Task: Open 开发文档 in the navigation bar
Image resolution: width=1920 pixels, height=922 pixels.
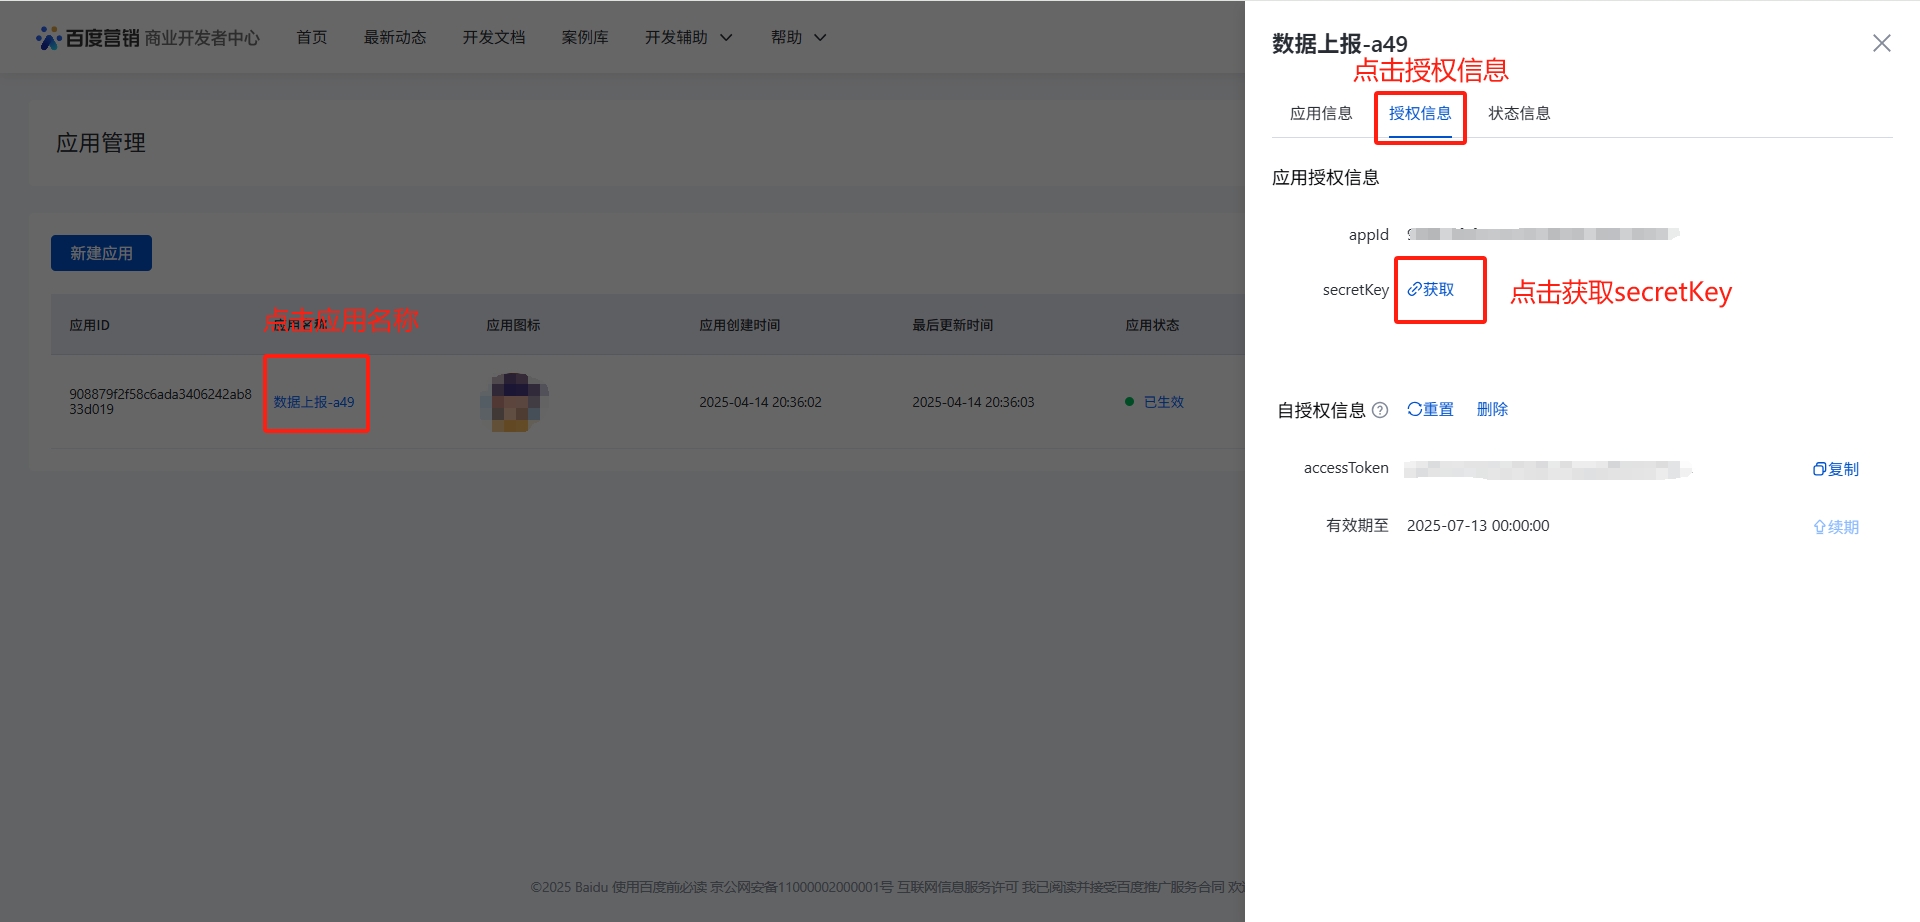Action: pos(493,37)
